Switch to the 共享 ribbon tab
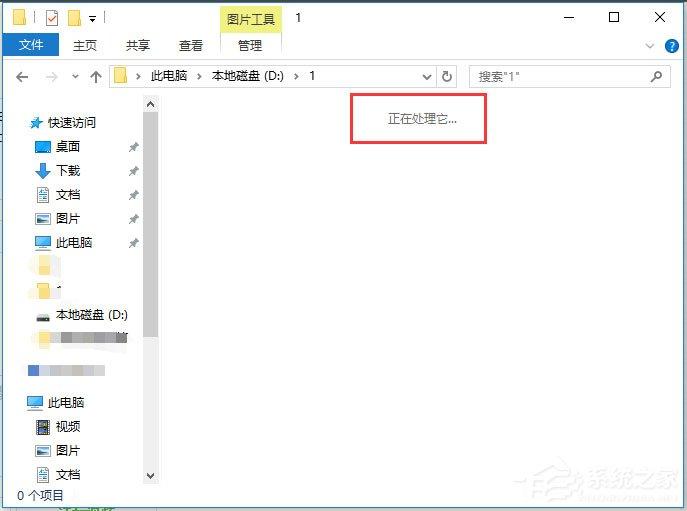This screenshot has height=511, width=687. click(x=138, y=46)
